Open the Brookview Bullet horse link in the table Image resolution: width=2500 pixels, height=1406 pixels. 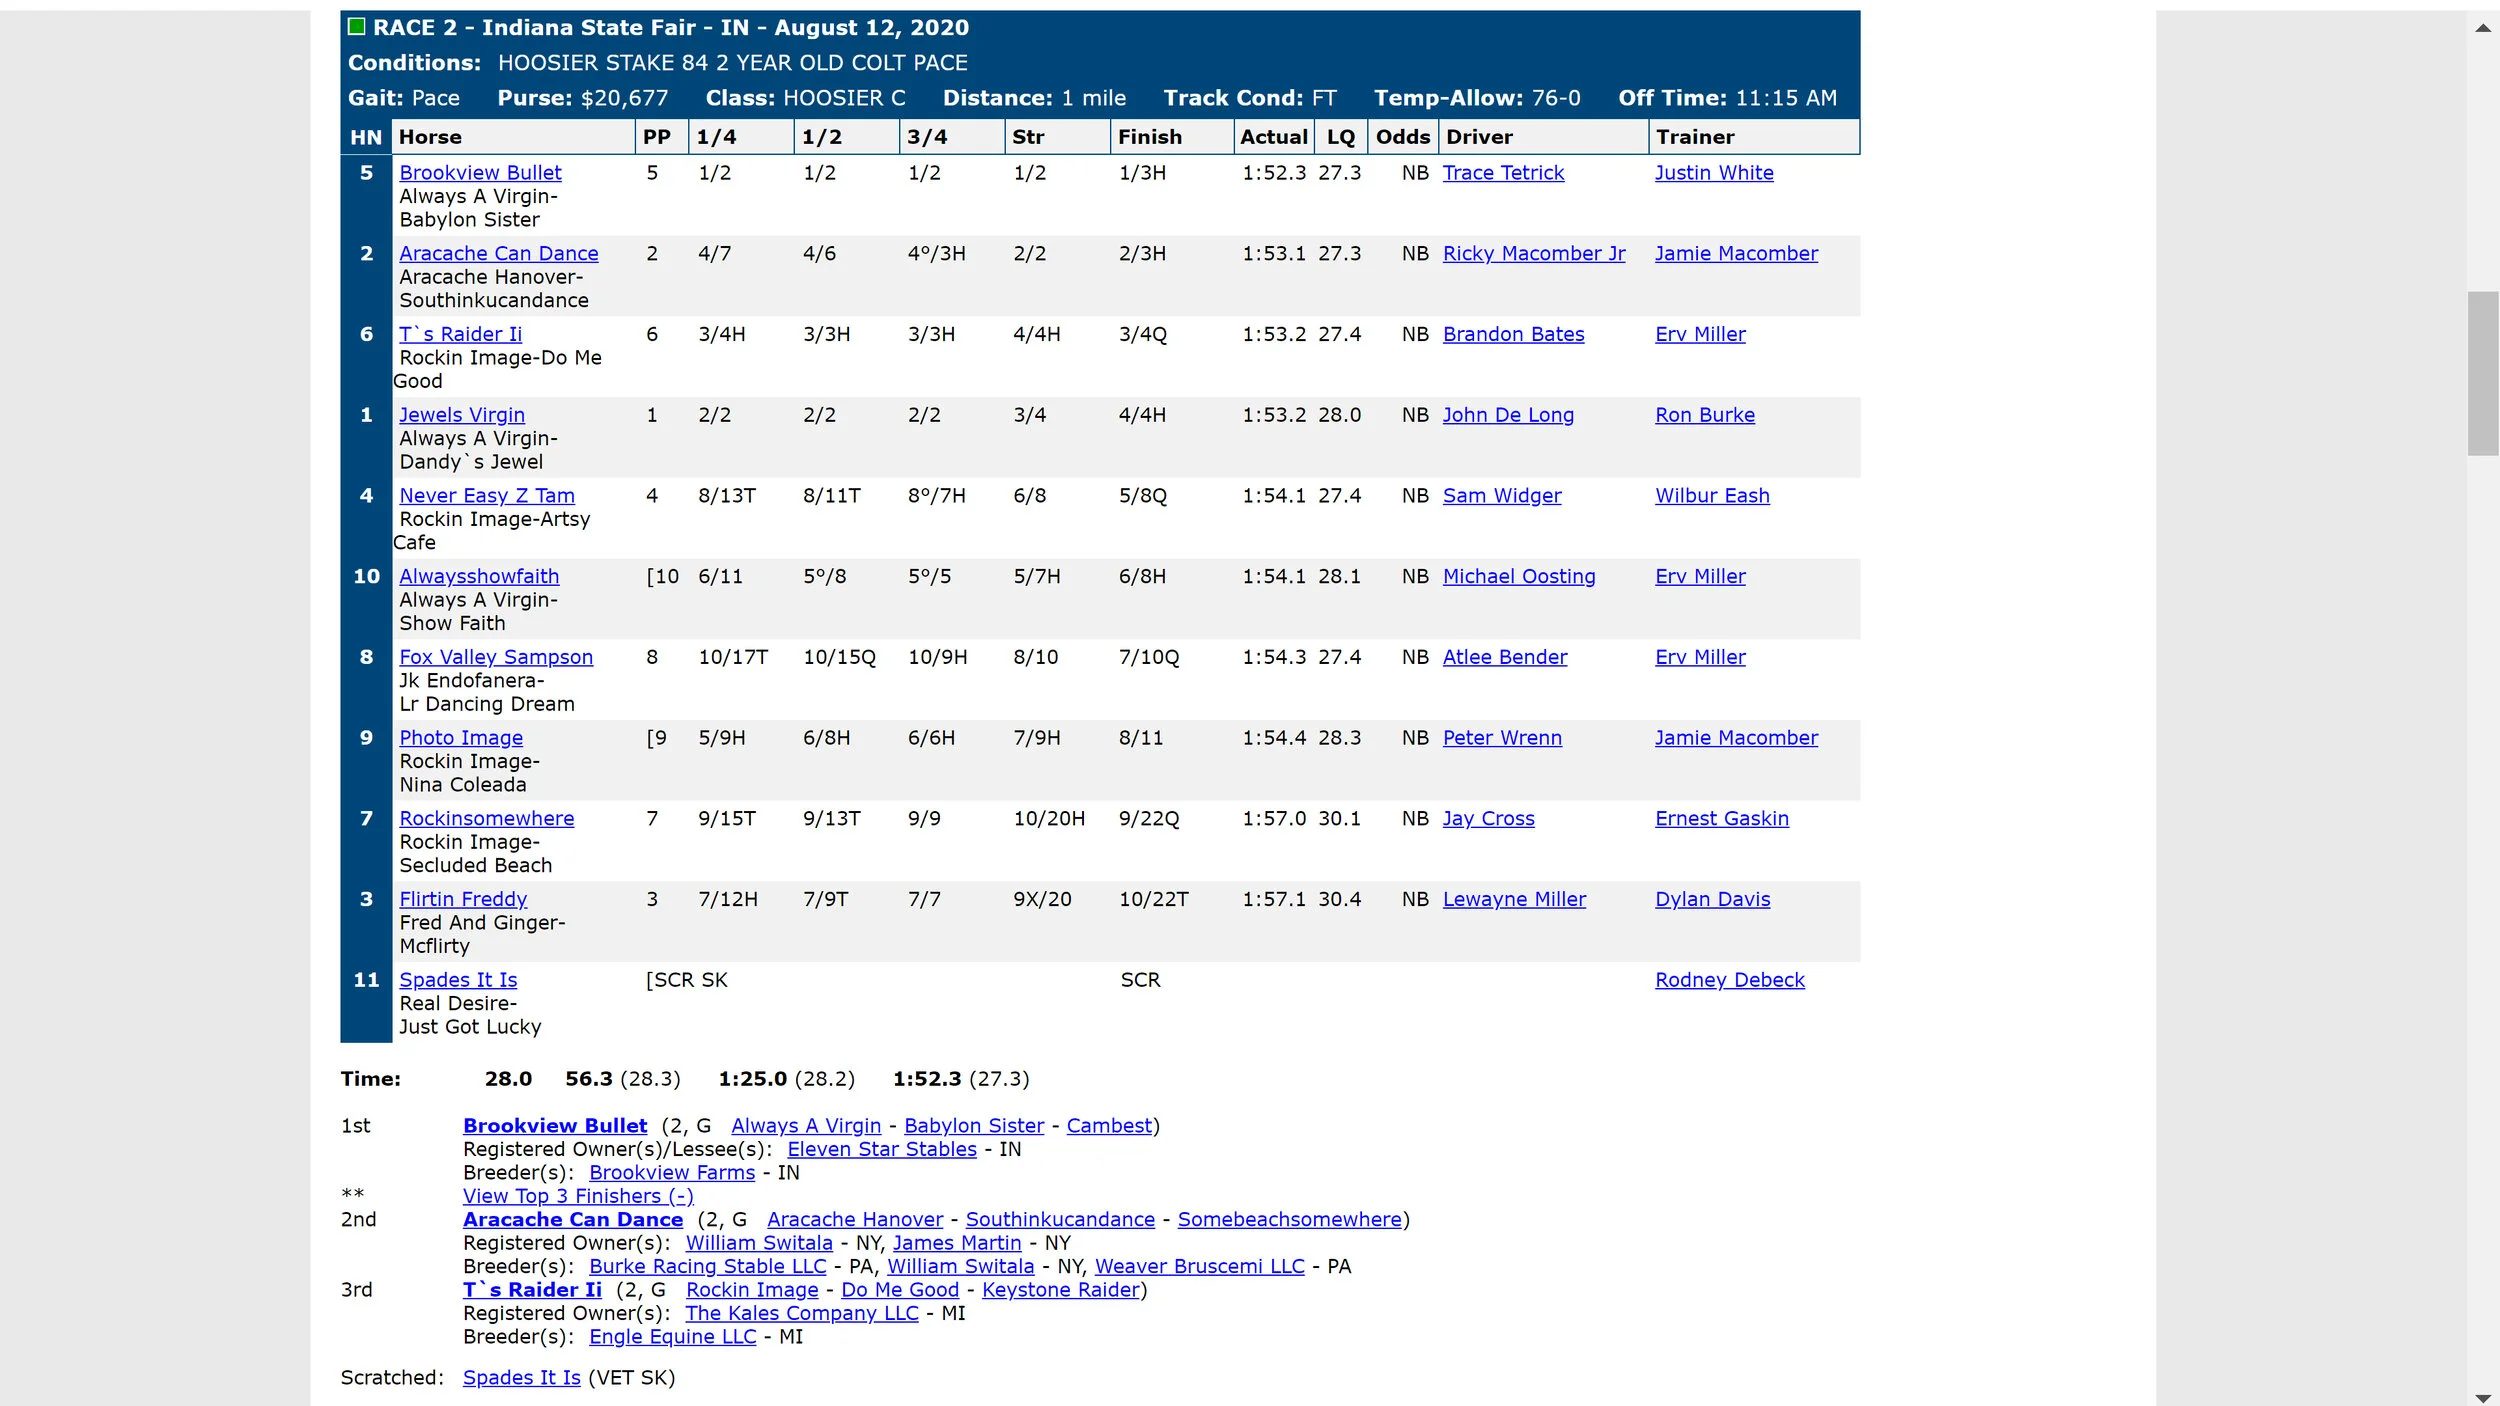click(x=480, y=173)
